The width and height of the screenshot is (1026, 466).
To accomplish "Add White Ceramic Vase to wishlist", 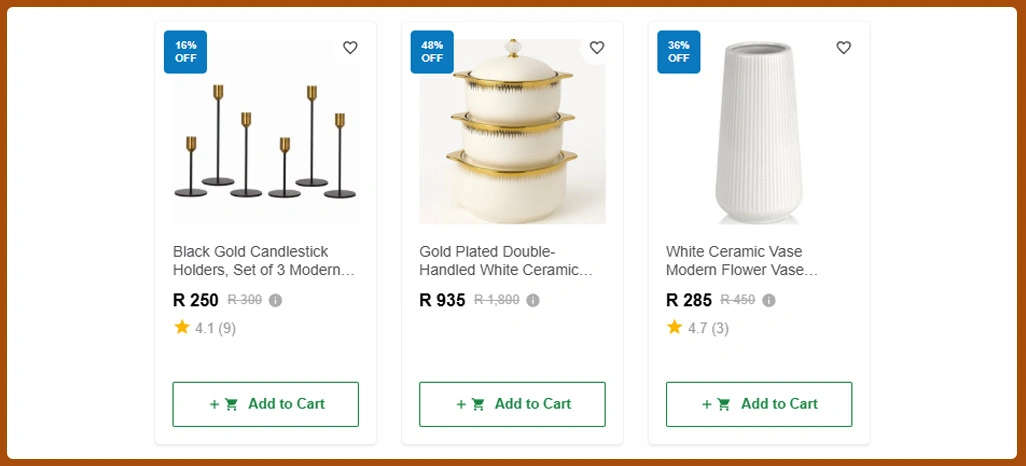I will click(x=843, y=48).
